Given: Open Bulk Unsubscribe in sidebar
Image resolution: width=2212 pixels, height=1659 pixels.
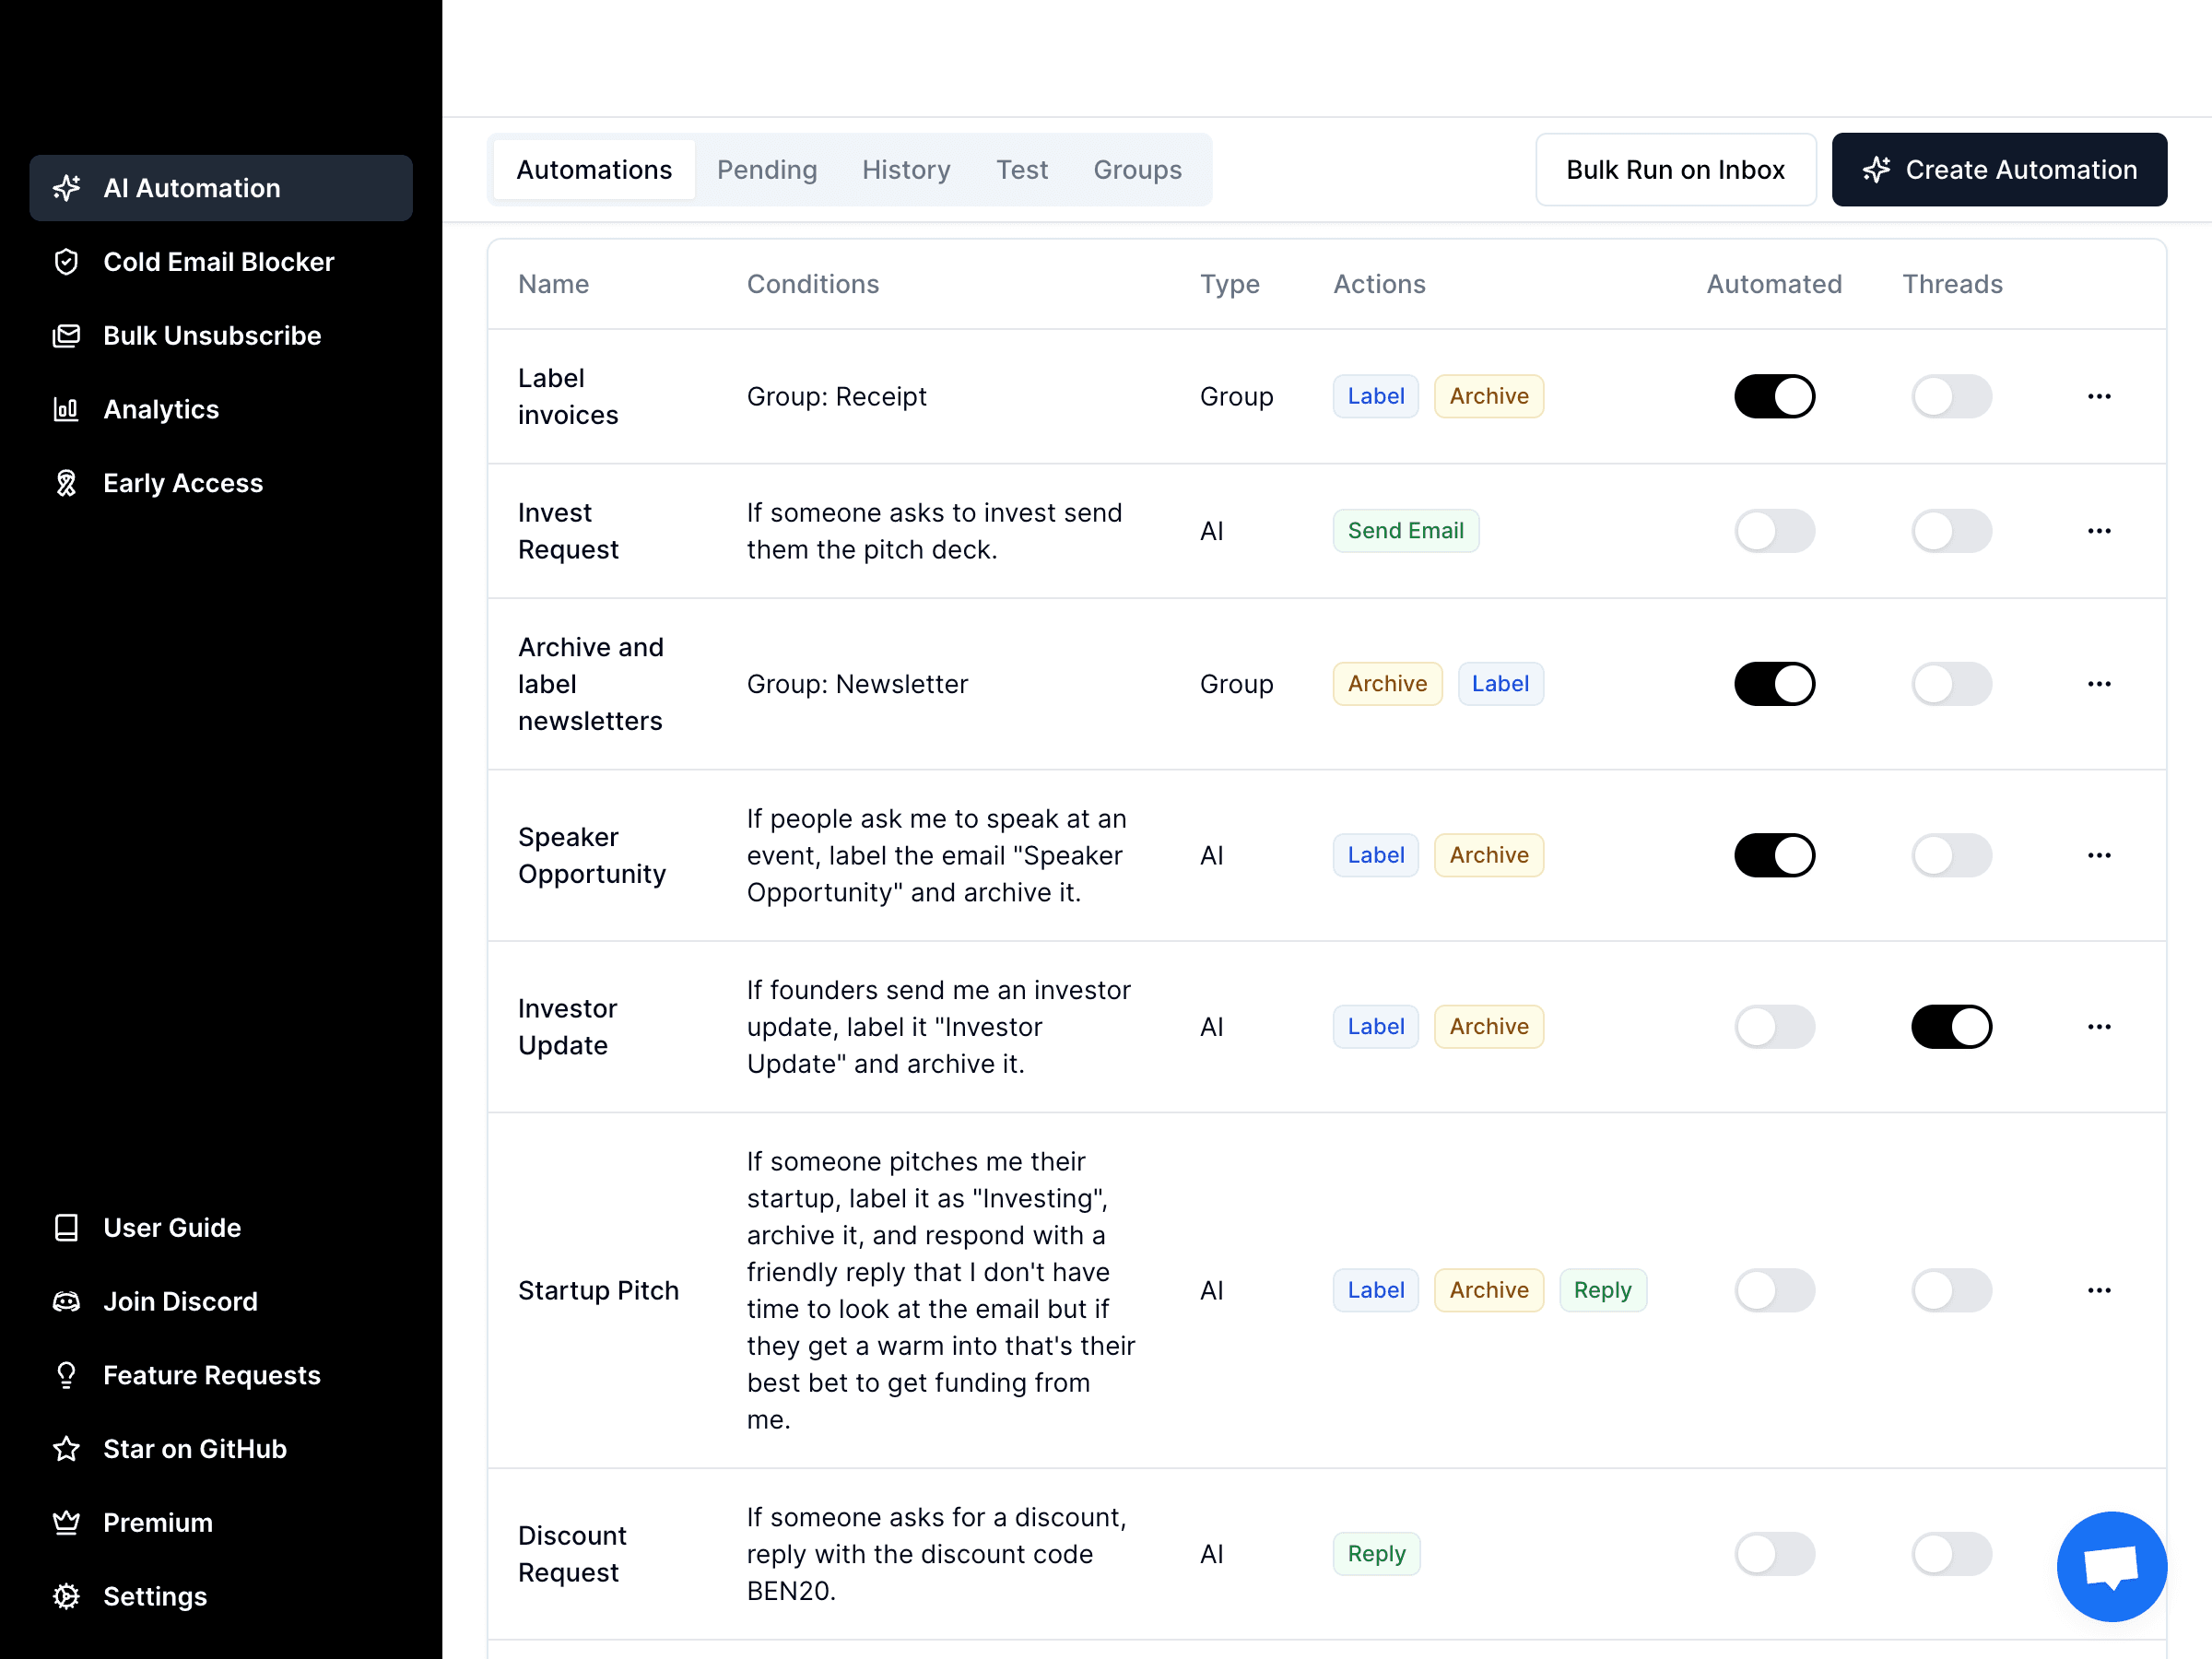Looking at the screenshot, I should (221, 336).
